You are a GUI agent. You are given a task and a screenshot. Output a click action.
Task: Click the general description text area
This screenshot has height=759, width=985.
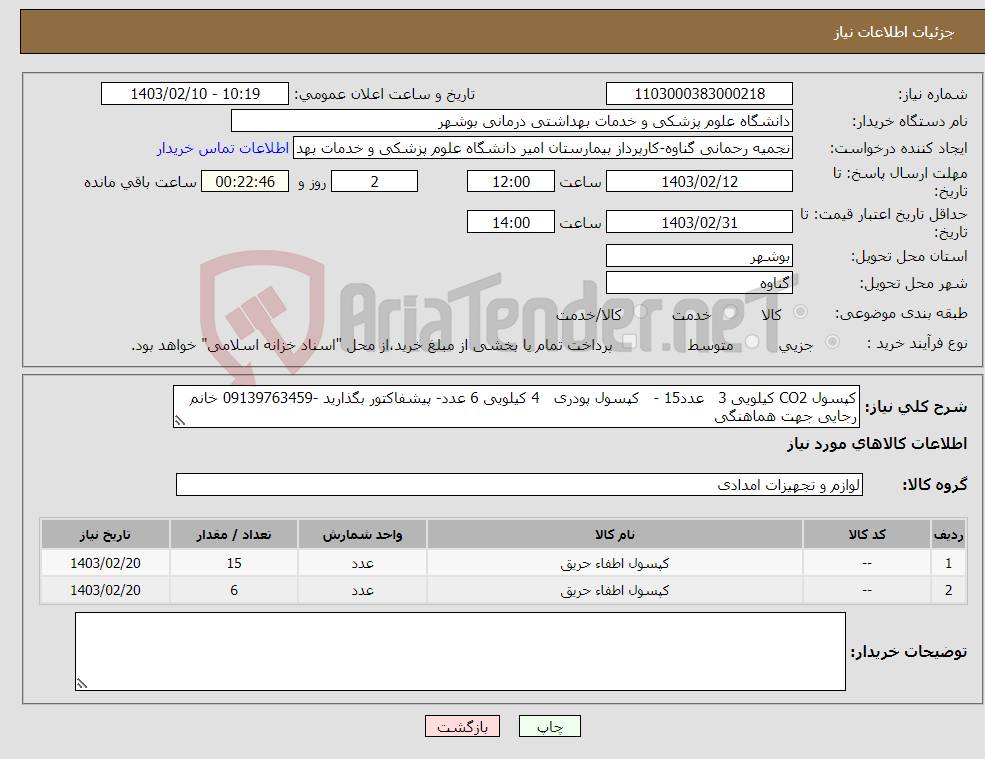pyautogui.click(x=516, y=407)
